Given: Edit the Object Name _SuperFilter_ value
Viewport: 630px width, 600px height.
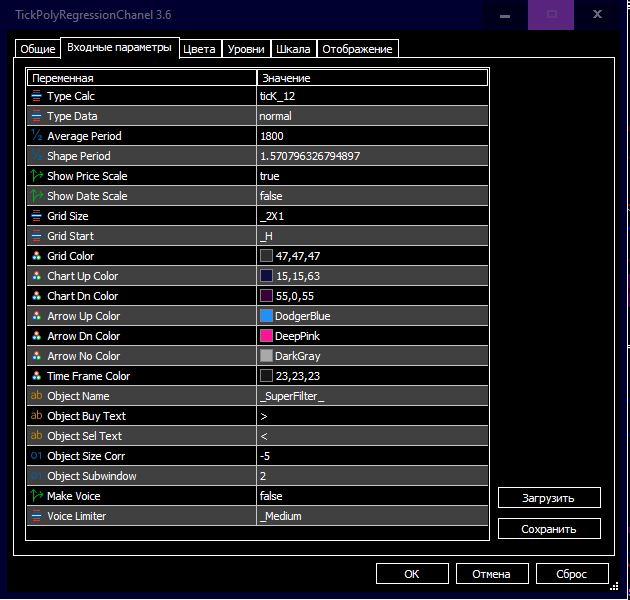Looking at the screenshot, I should coord(372,396).
